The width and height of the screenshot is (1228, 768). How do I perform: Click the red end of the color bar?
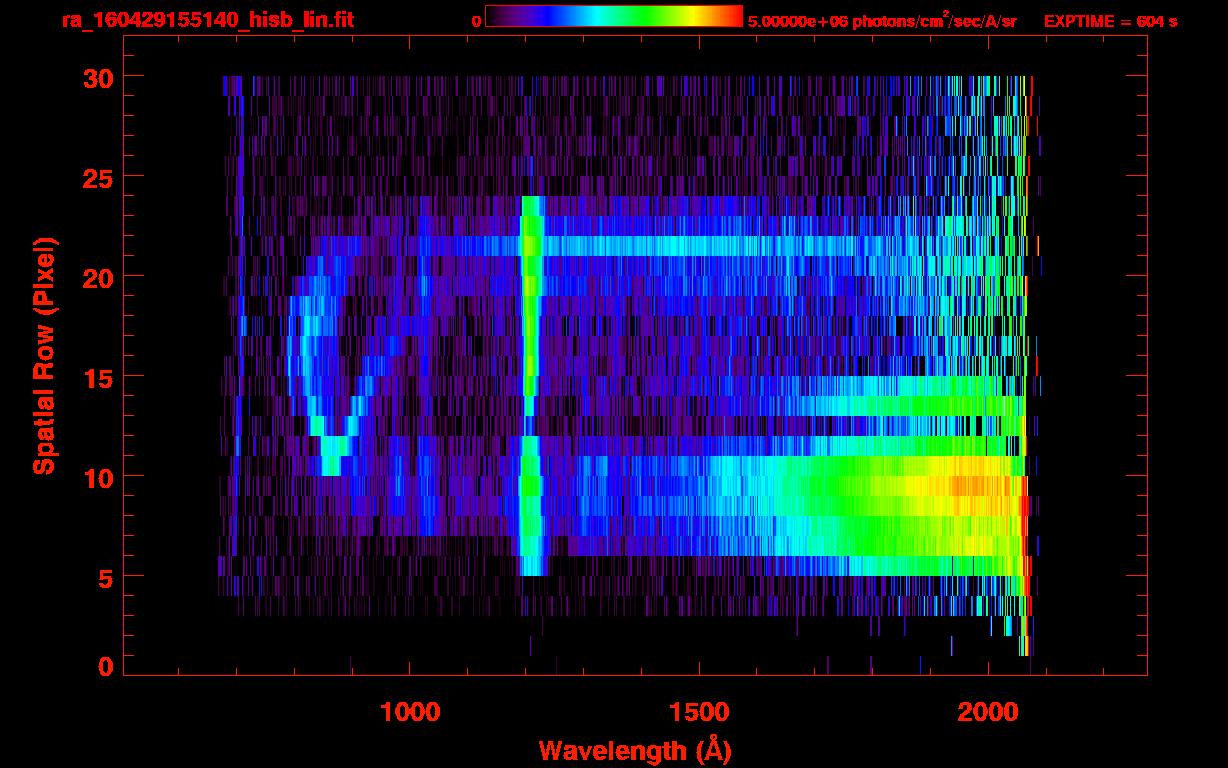point(736,16)
